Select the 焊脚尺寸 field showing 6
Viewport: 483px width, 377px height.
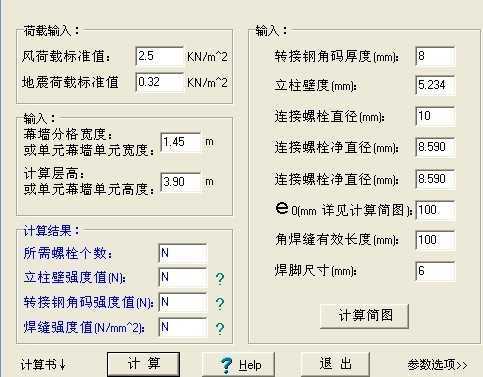[x=435, y=271]
